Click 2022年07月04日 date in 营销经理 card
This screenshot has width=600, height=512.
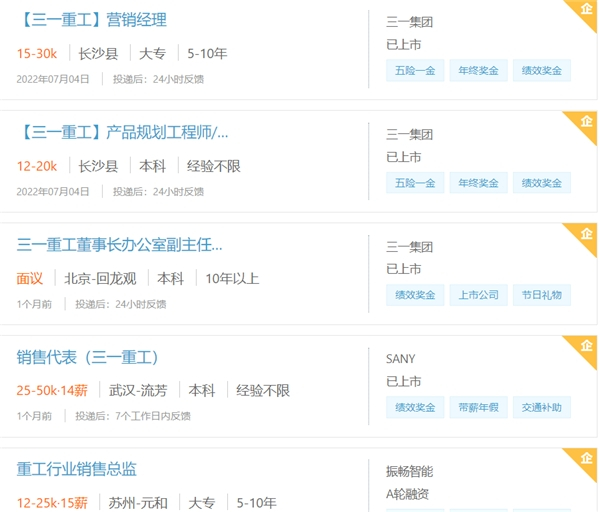[53, 79]
